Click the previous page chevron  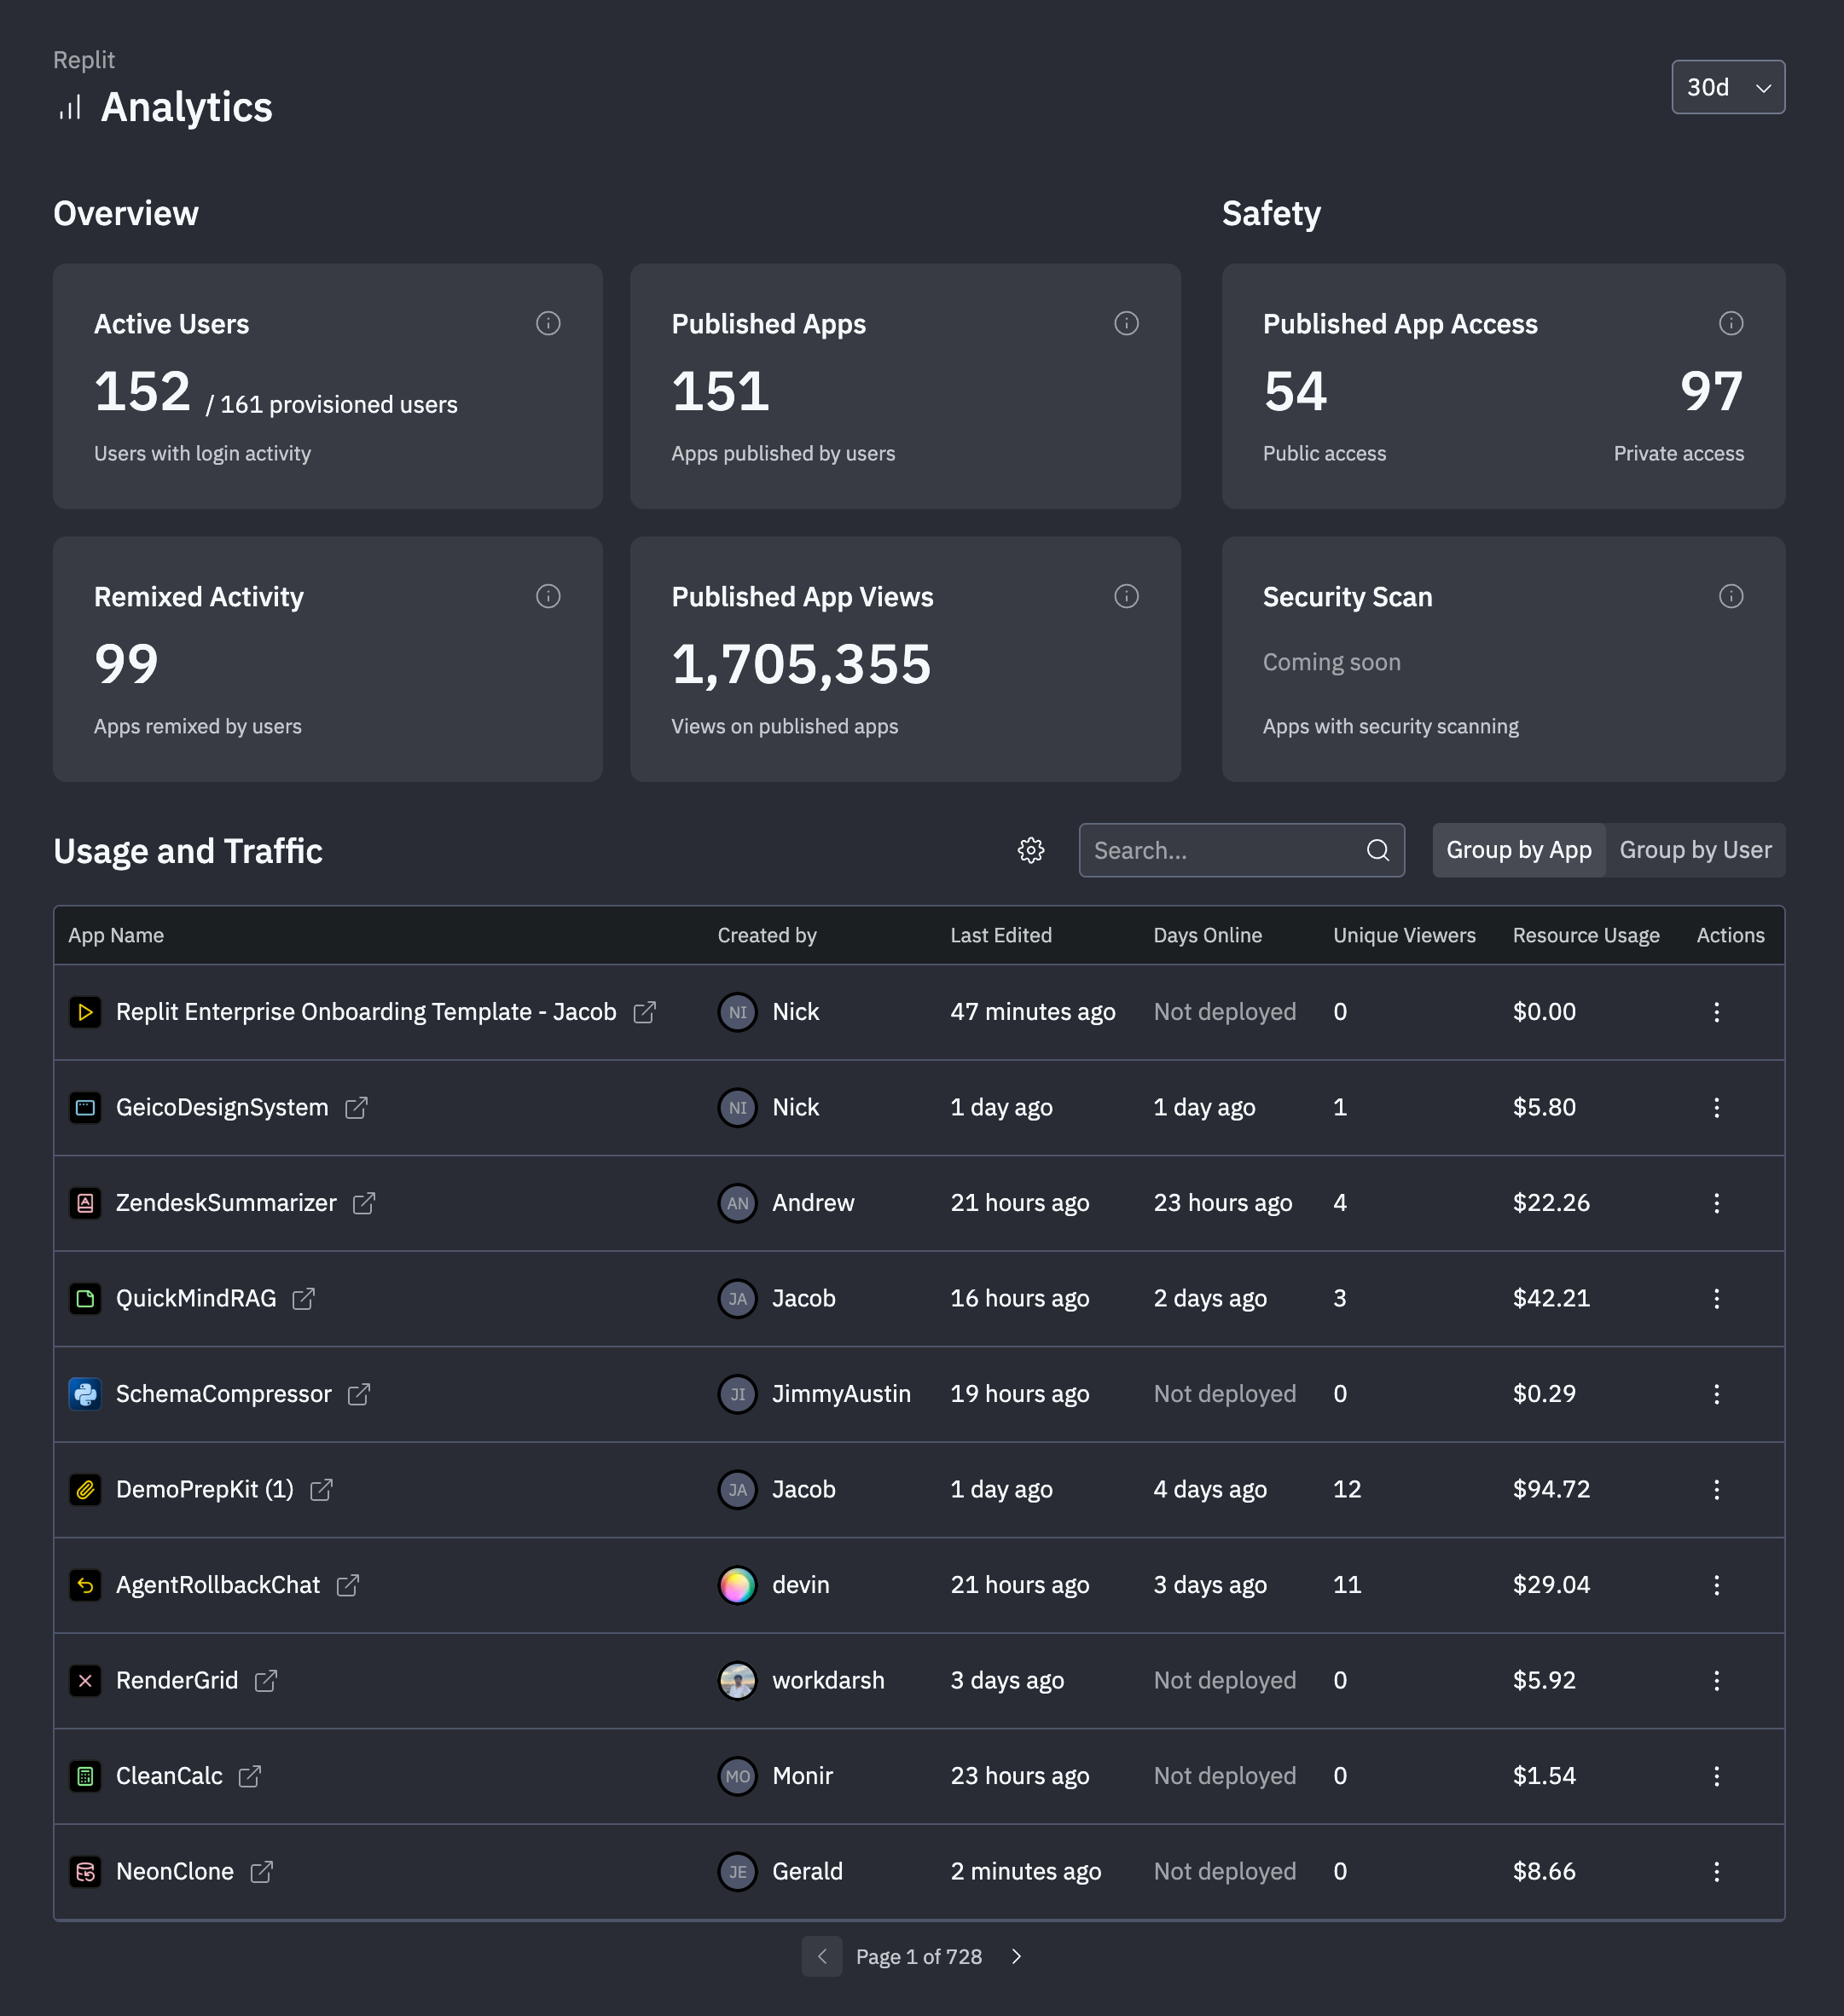(x=822, y=1957)
